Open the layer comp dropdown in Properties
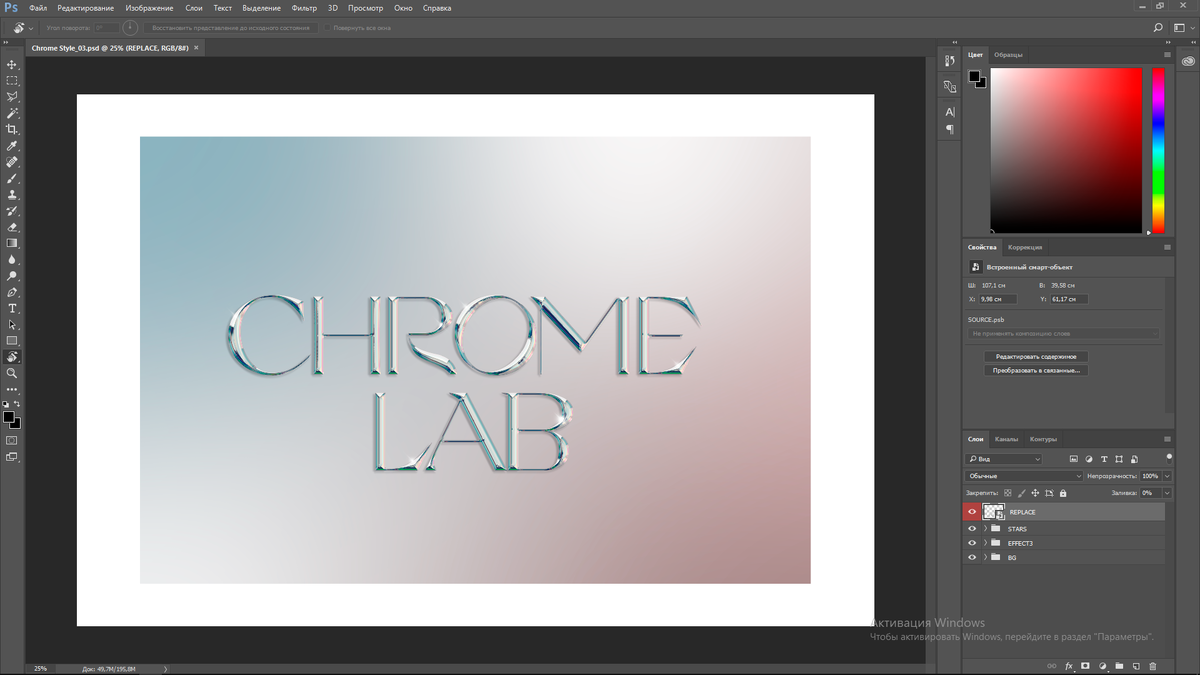 coord(1064,333)
